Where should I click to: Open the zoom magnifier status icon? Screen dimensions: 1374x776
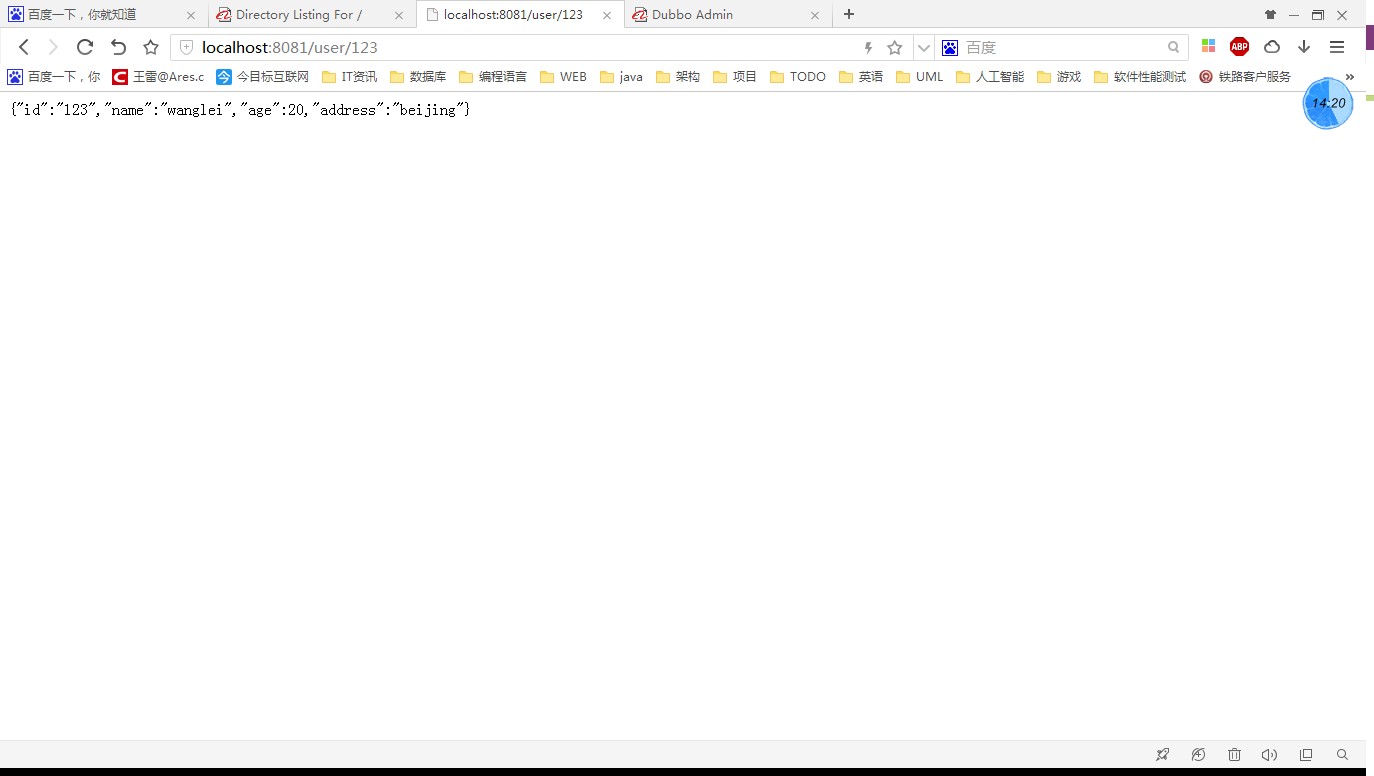click(1342, 755)
